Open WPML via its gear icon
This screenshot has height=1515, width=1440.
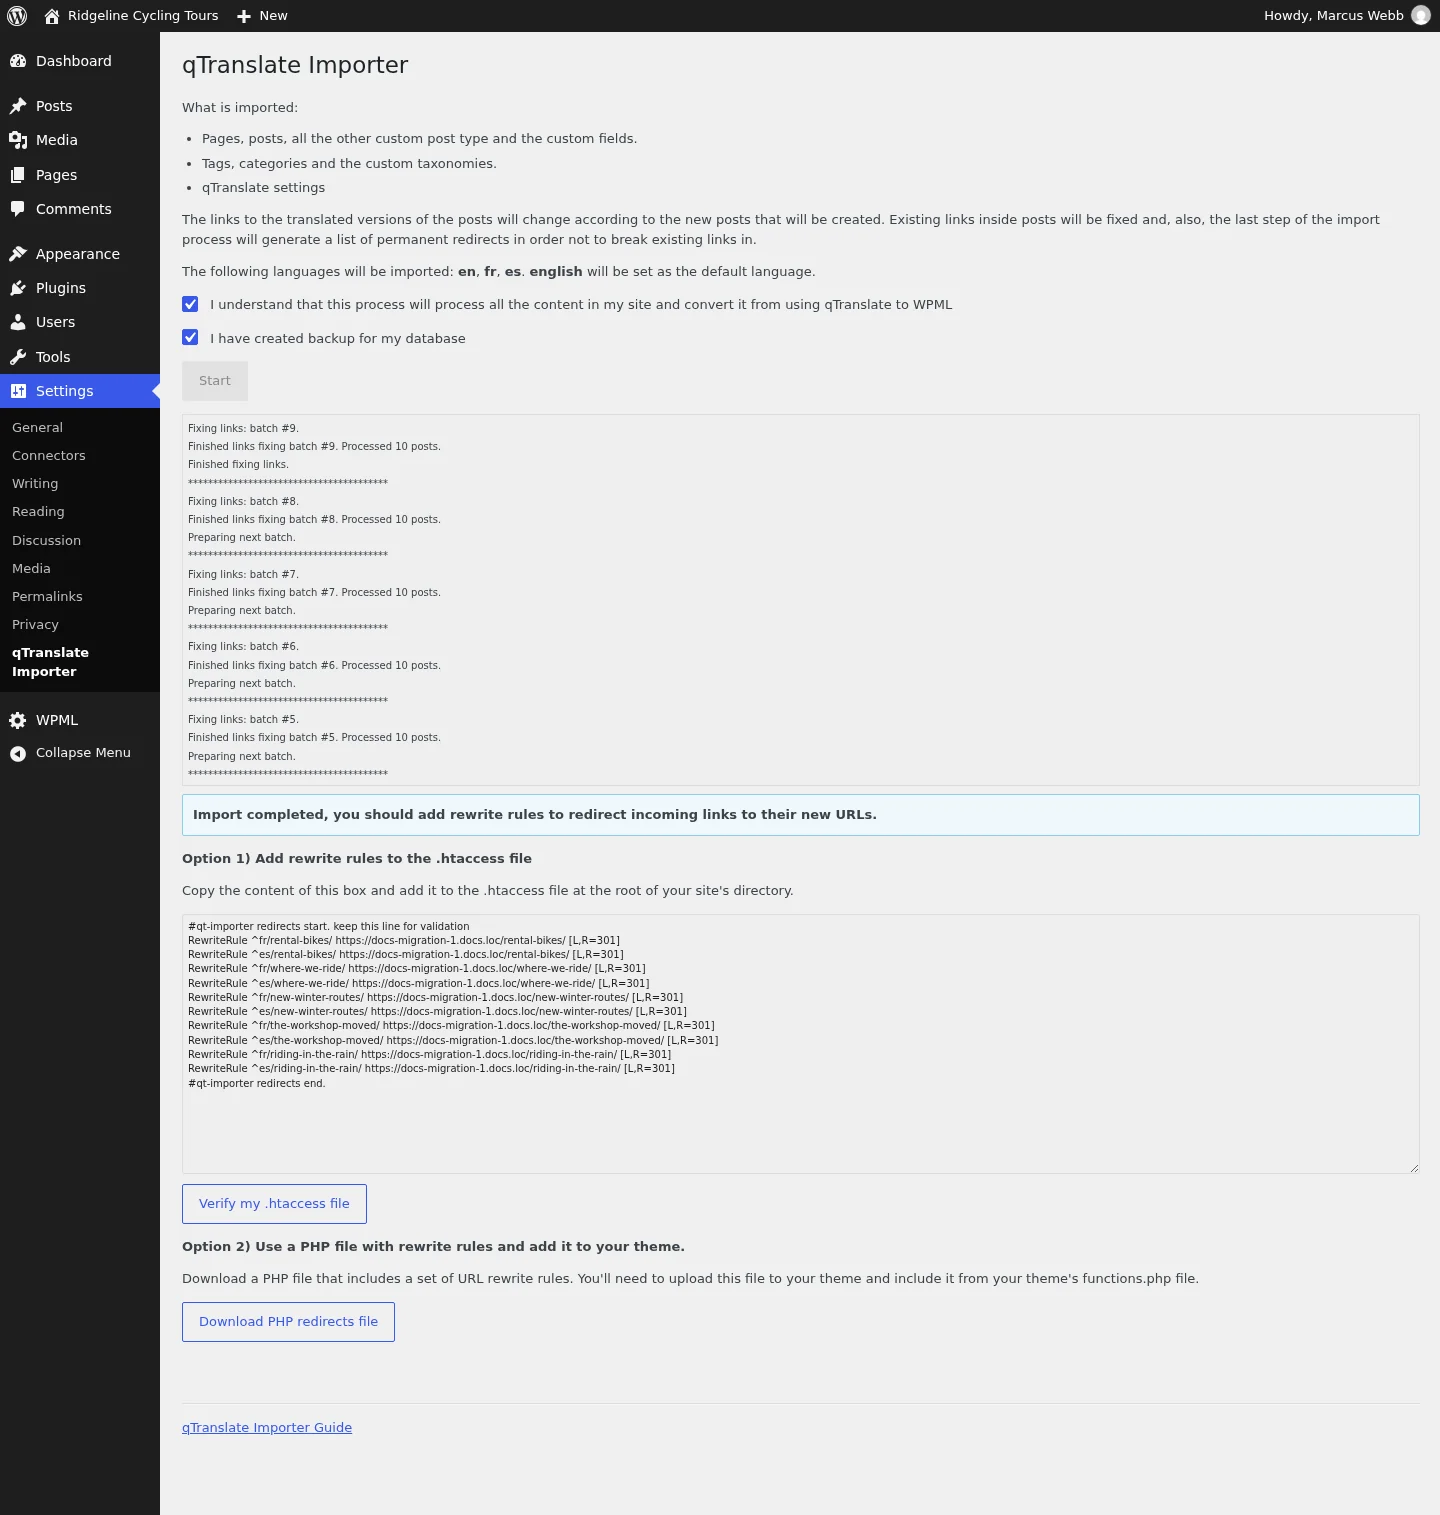(x=18, y=720)
